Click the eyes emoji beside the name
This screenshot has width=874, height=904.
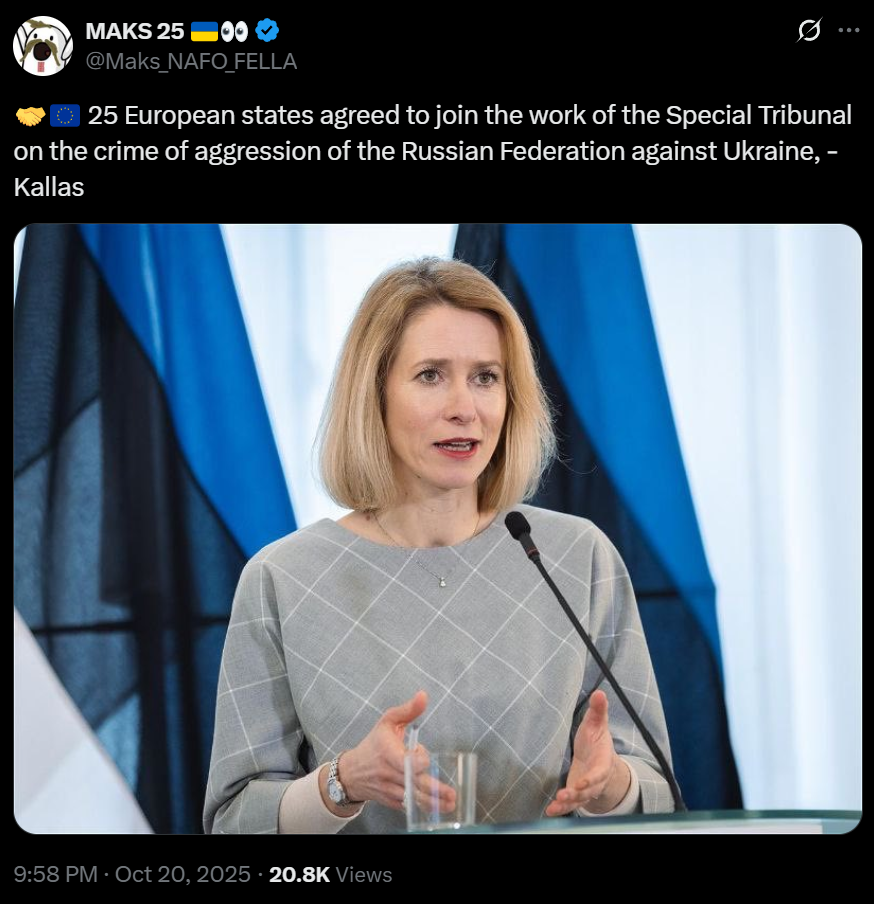click(x=234, y=32)
